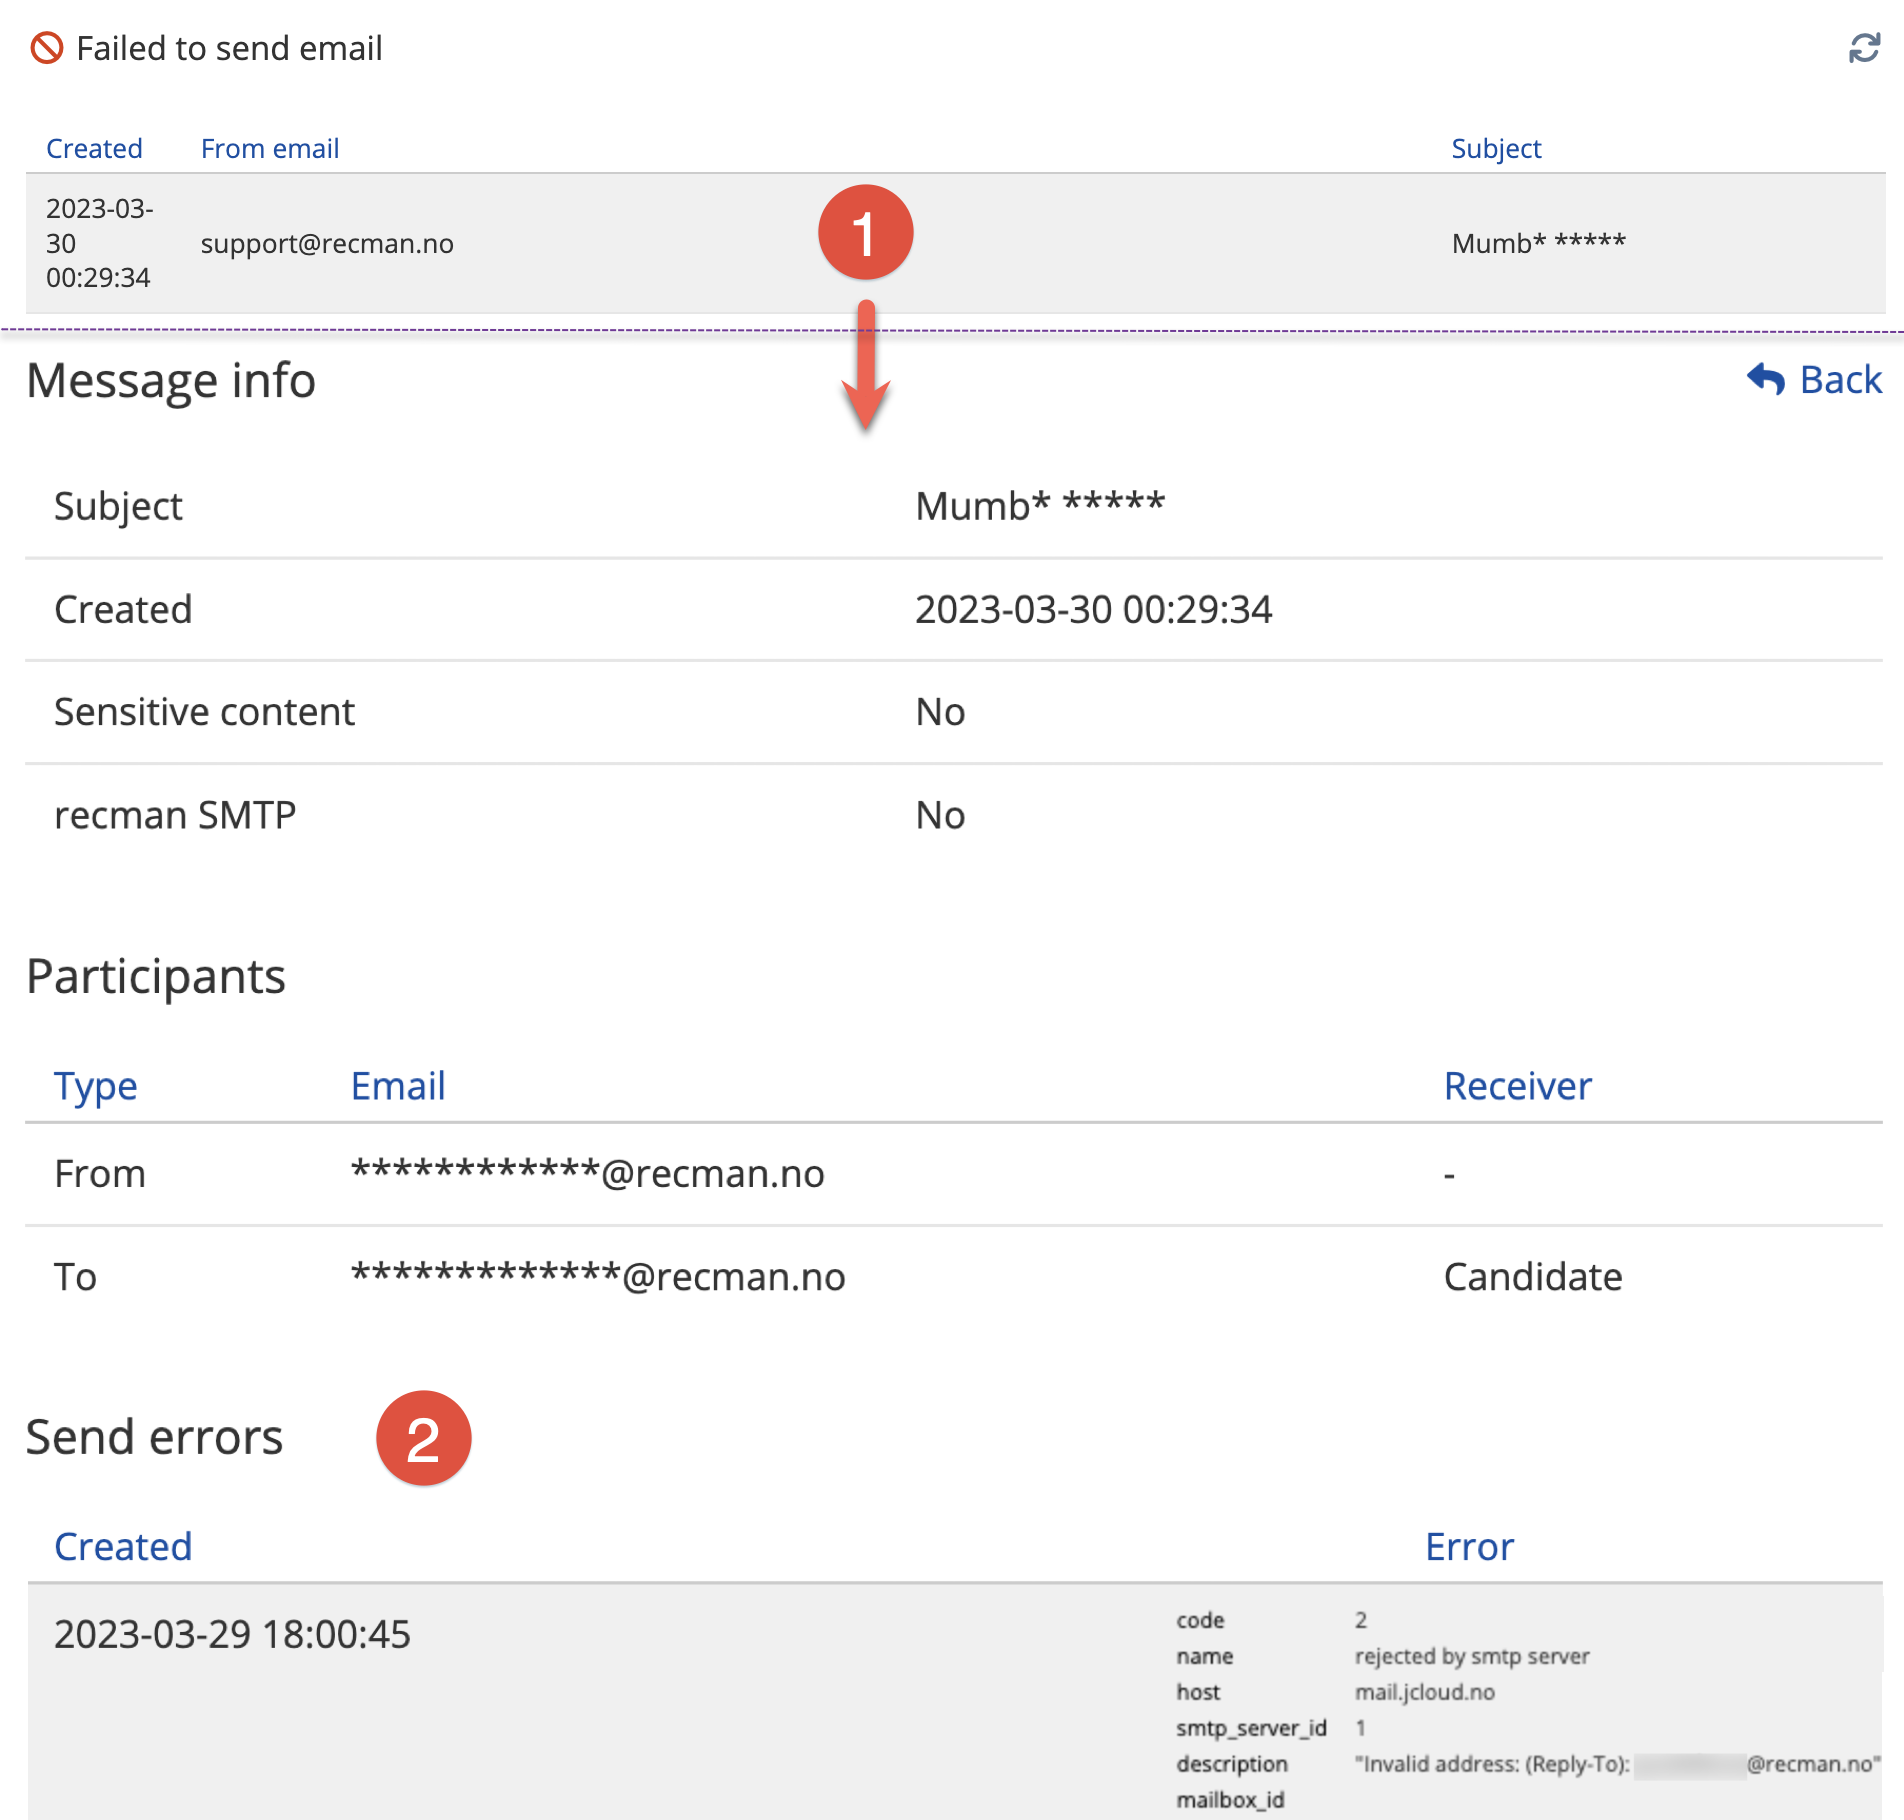
Task: Sort the email list by Created column
Action: click(94, 149)
